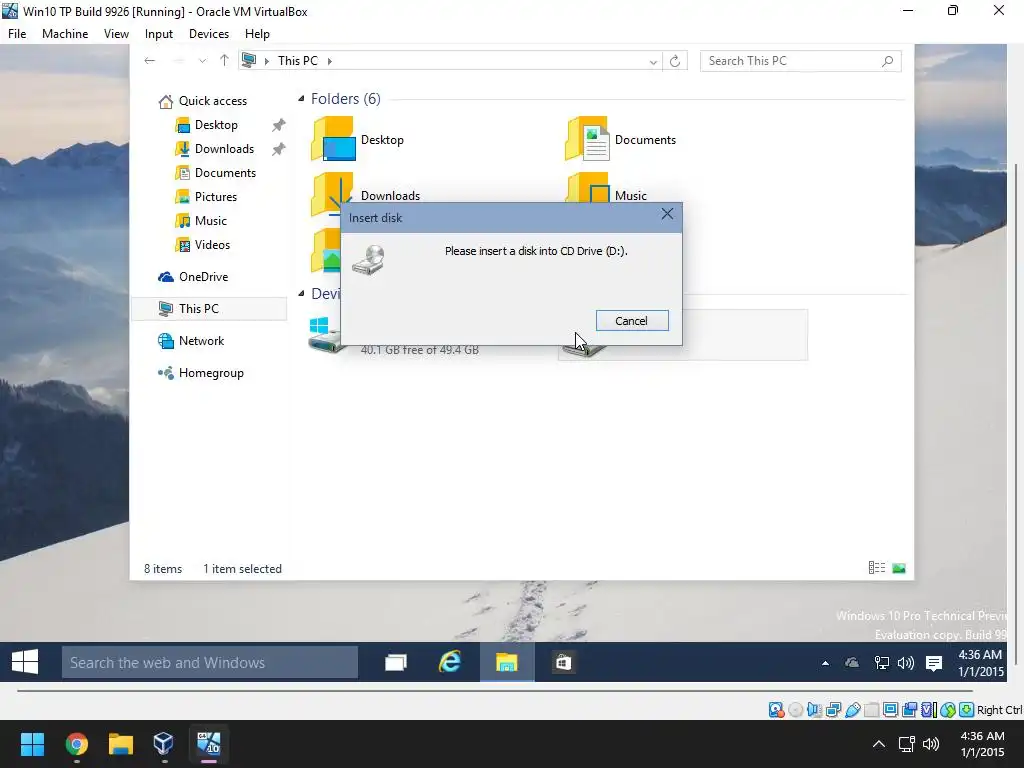Launch Internet Explorer from the guest taskbar
Image resolution: width=1024 pixels, height=768 pixels.
click(x=450, y=663)
